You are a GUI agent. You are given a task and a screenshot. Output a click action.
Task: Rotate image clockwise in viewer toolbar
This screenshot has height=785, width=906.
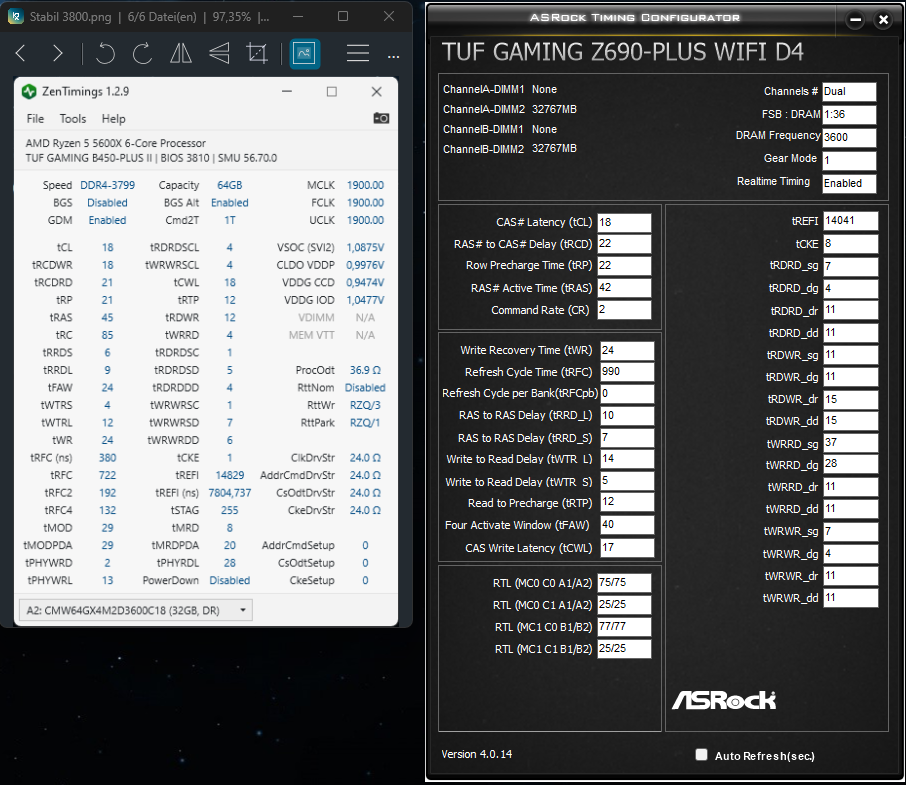point(142,54)
